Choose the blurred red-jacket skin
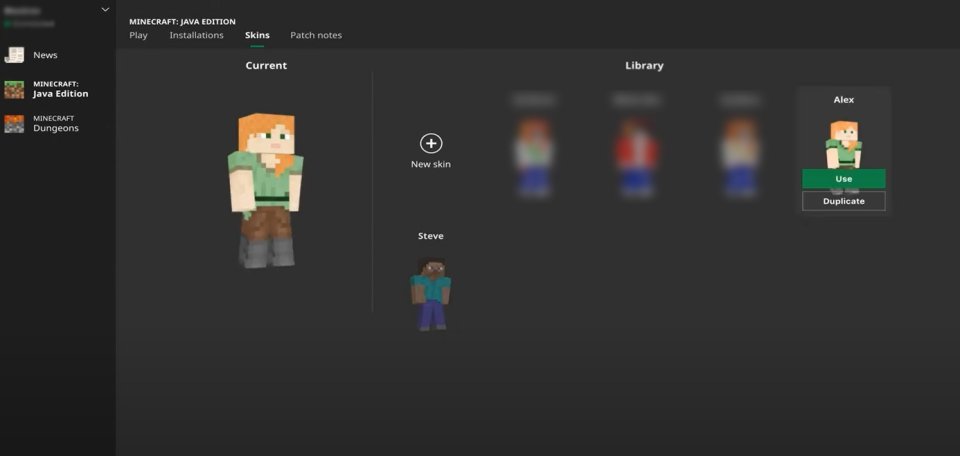 click(637, 158)
